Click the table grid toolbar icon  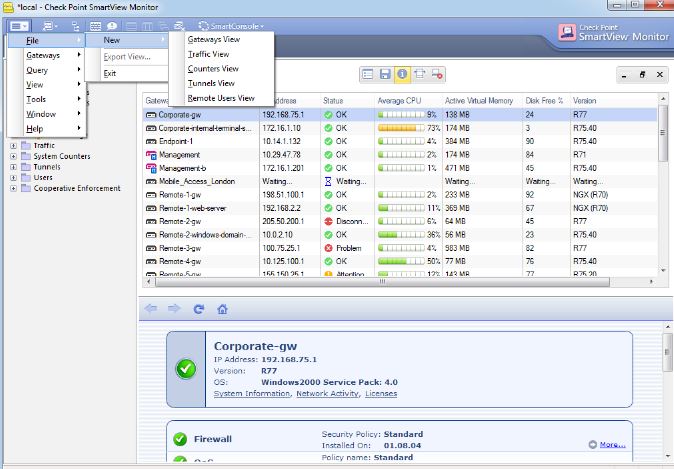95,26
